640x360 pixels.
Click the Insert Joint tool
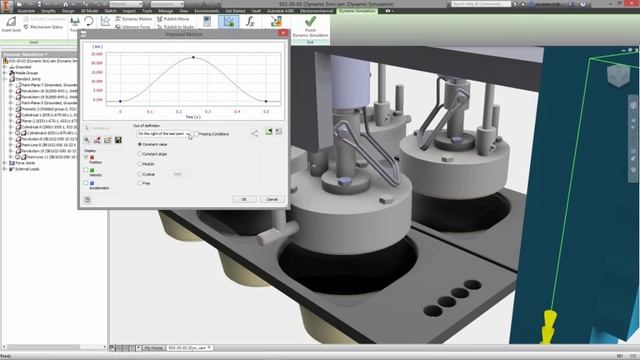[11, 24]
